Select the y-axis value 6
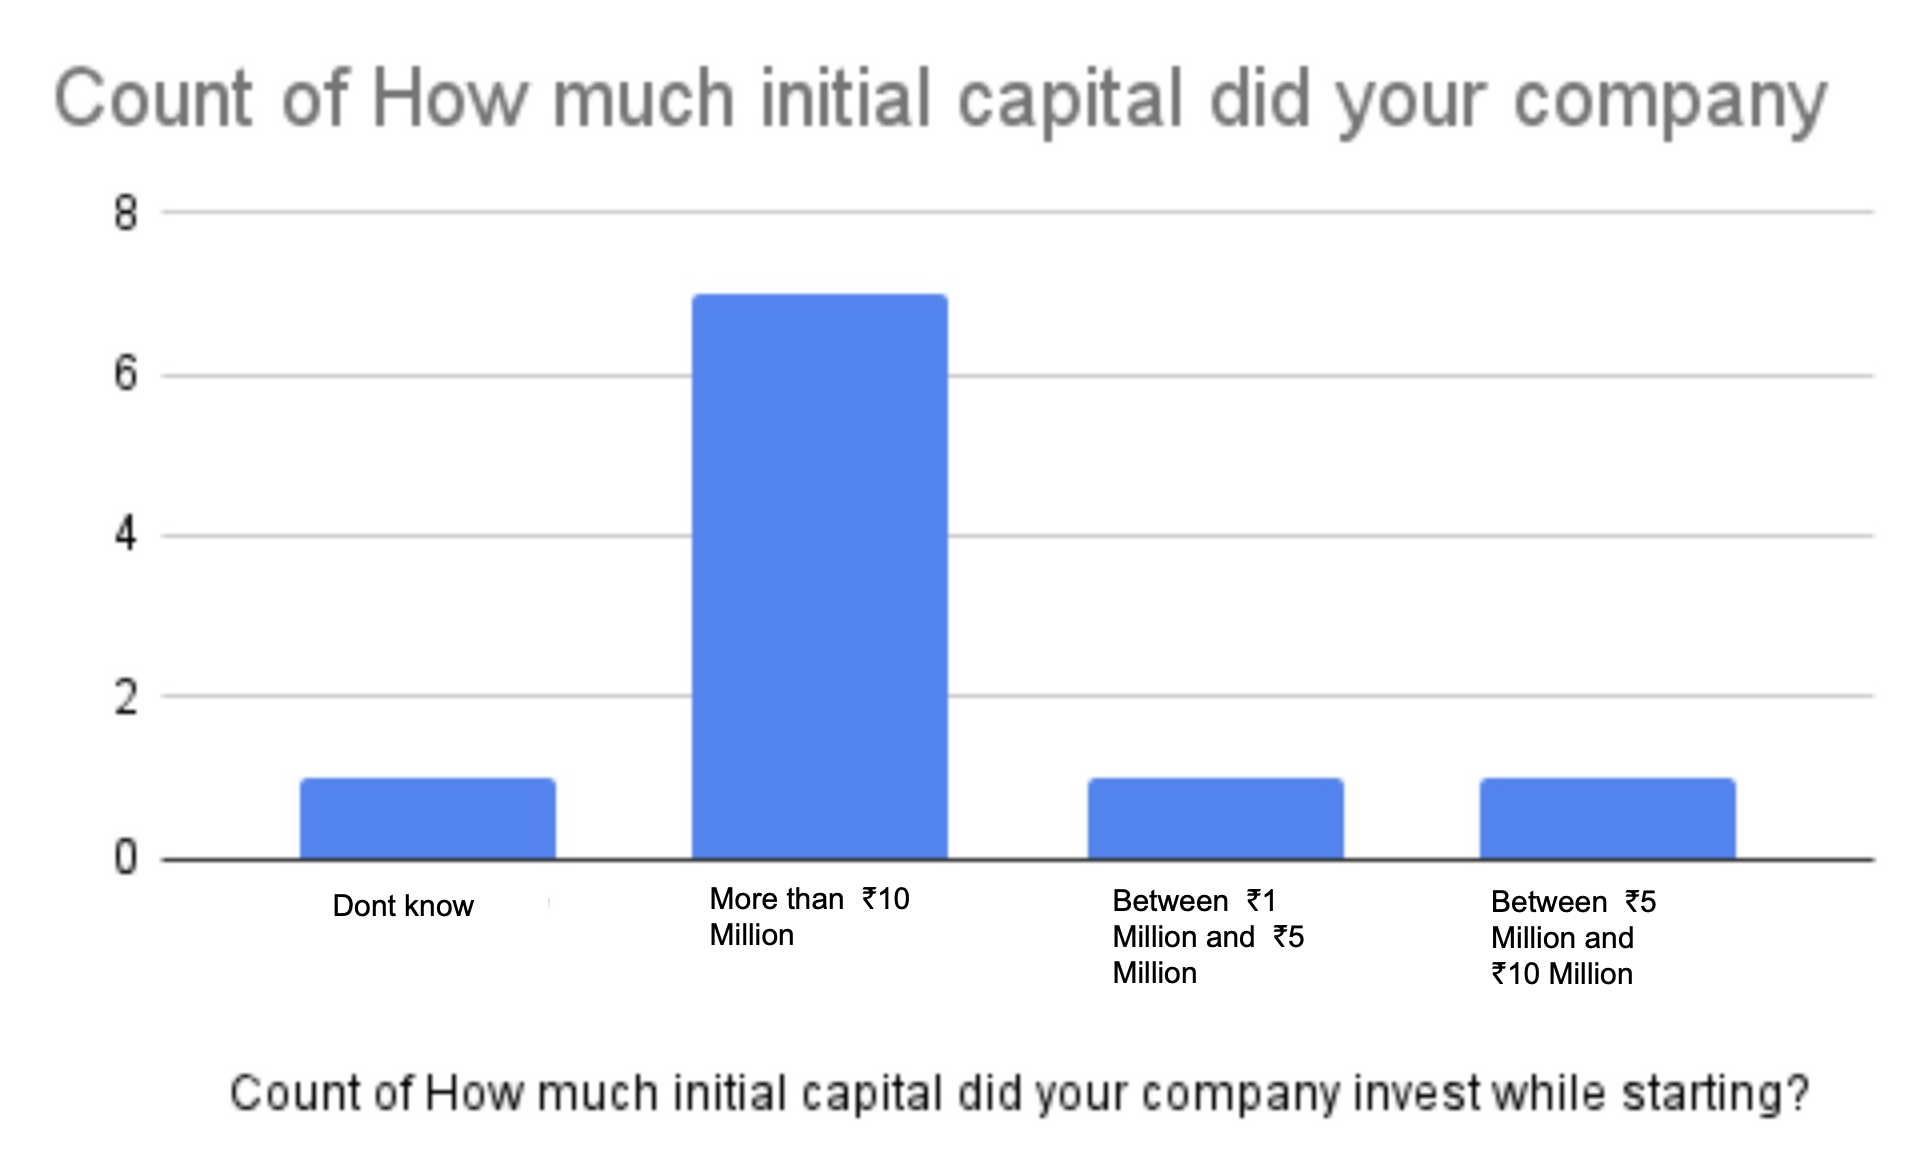The width and height of the screenshot is (1923, 1174). [125, 375]
